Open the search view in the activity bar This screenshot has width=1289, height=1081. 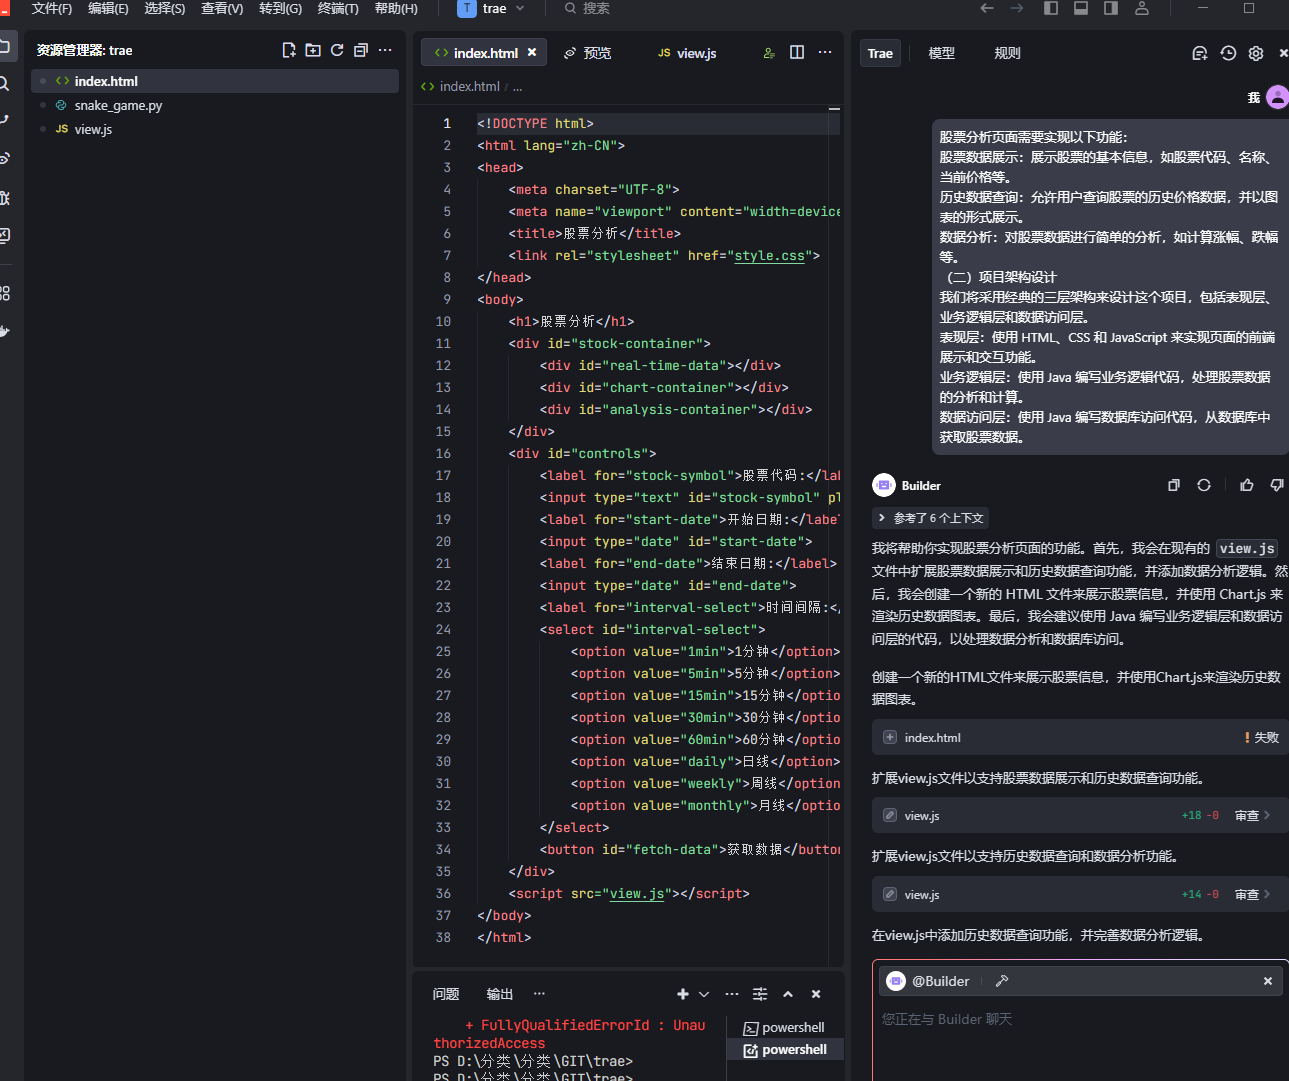[5, 84]
